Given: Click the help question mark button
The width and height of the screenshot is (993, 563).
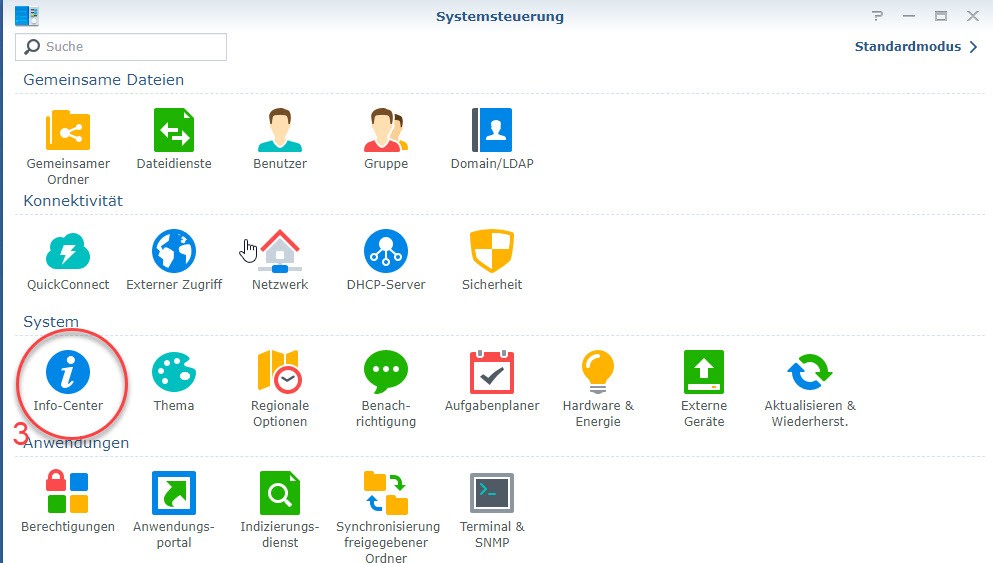Looking at the screenshot, I should [878, 16].
